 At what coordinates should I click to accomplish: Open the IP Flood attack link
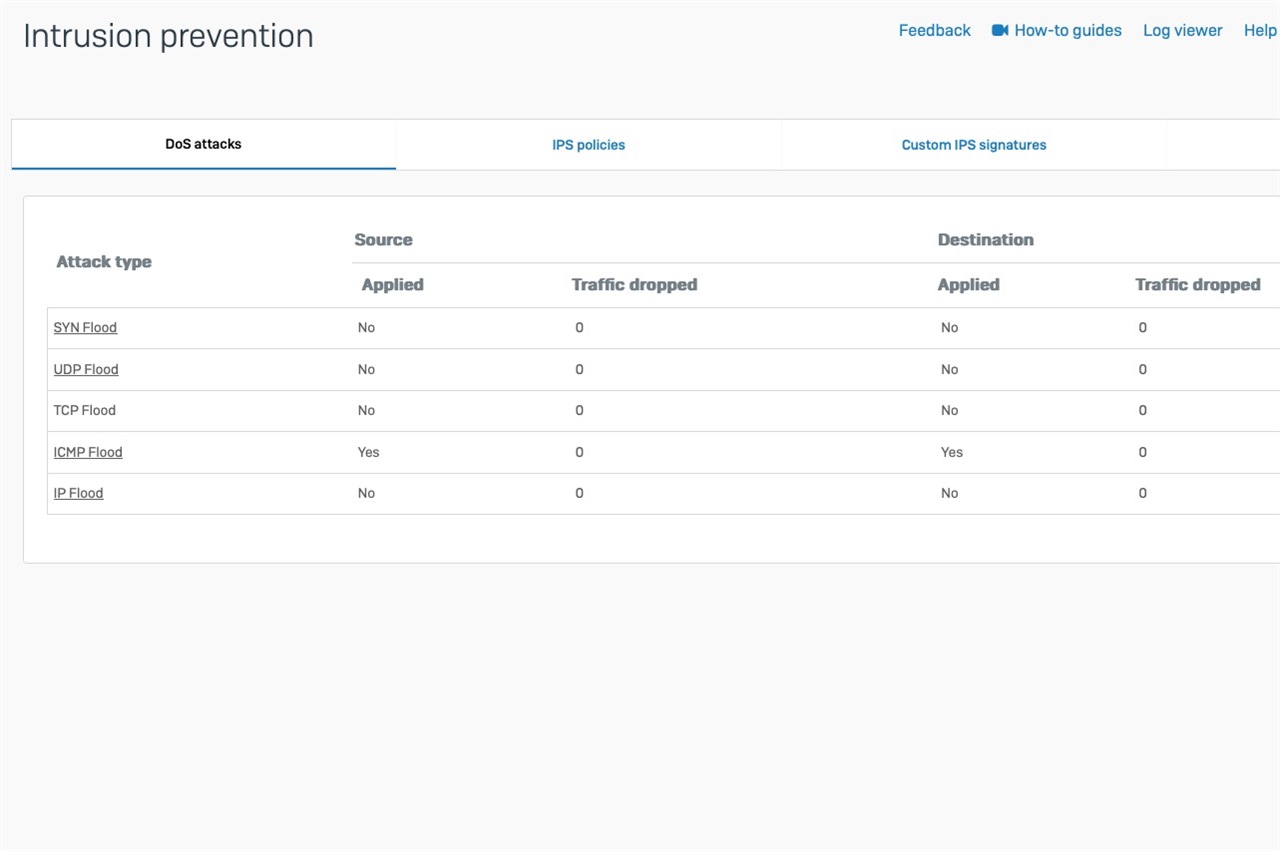tap(78, 493)
